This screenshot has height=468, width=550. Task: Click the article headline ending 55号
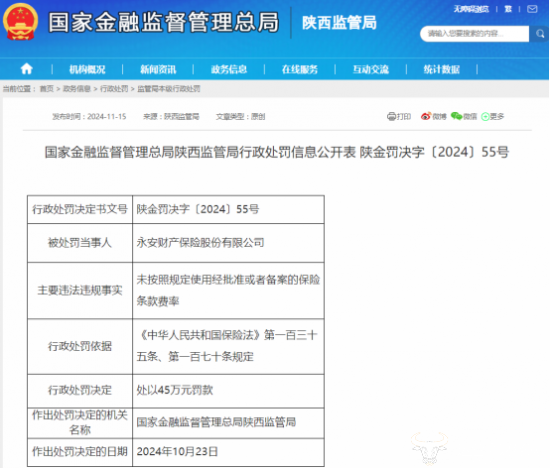(277, 152)
